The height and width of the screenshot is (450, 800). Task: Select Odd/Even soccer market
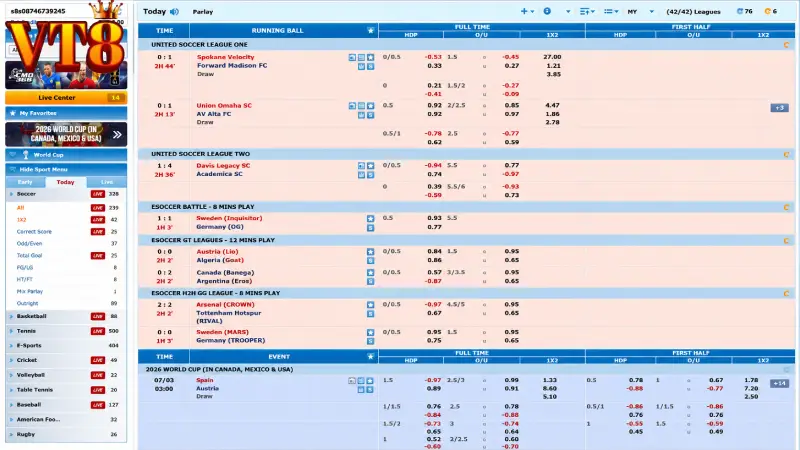click(29, 244)
